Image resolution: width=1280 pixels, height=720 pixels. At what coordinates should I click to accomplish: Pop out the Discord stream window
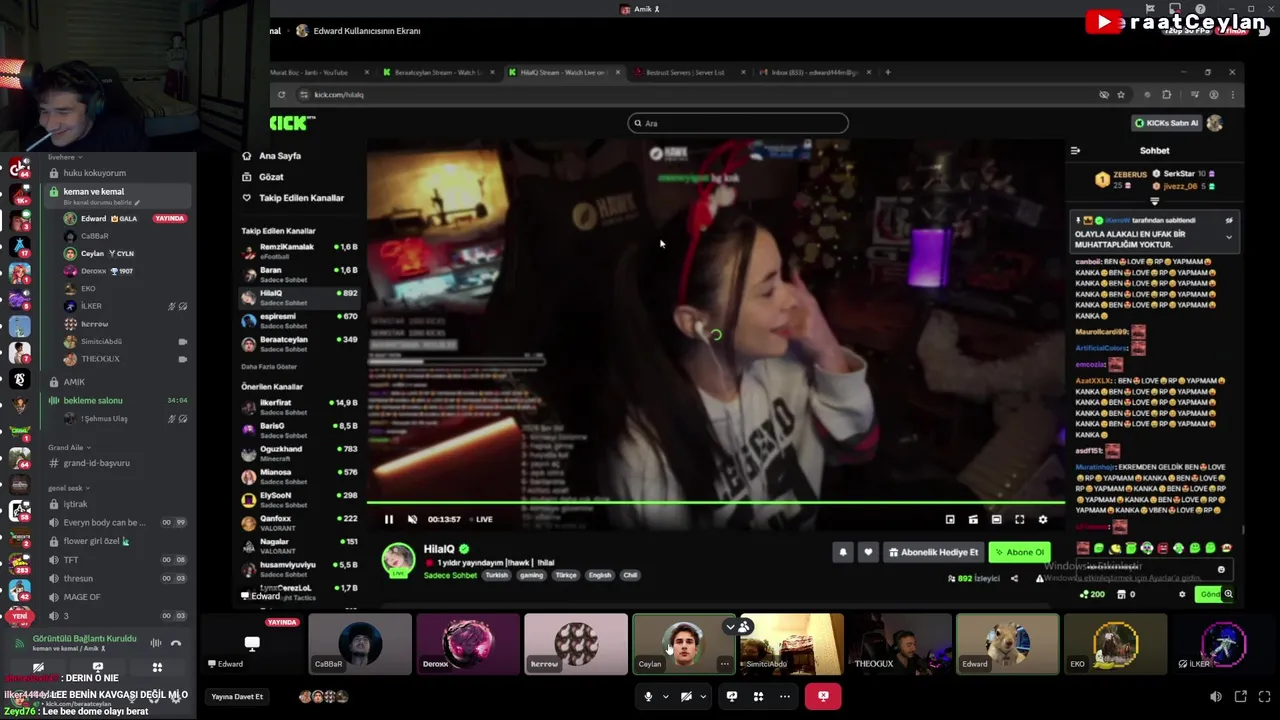[1240, 697]
